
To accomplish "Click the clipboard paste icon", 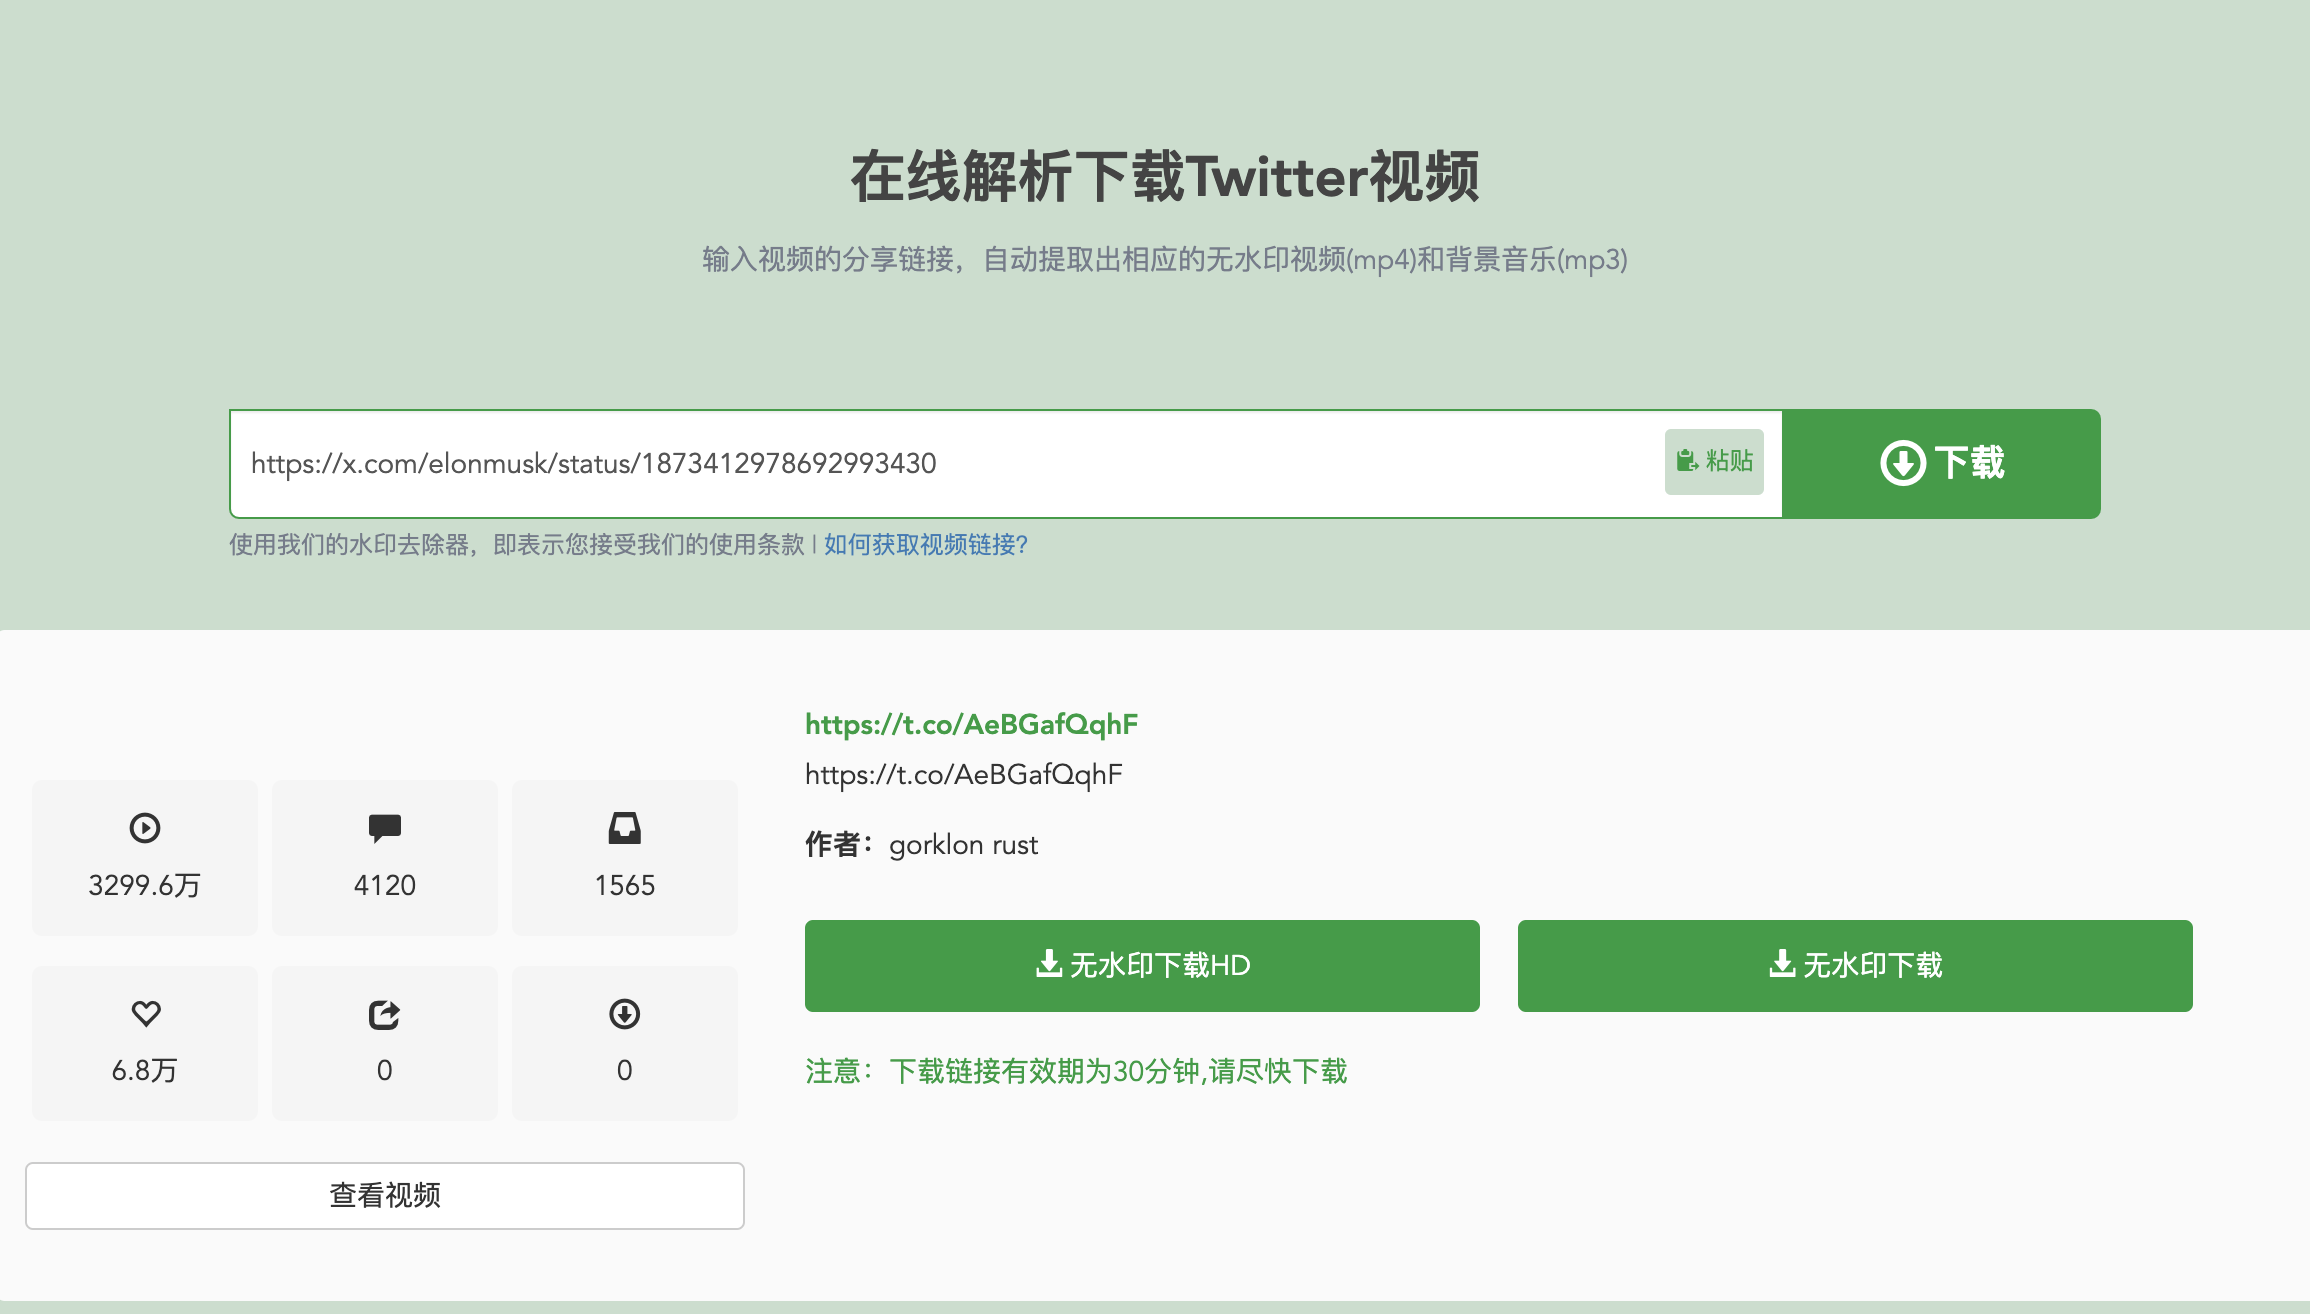I will (1687, 461).
